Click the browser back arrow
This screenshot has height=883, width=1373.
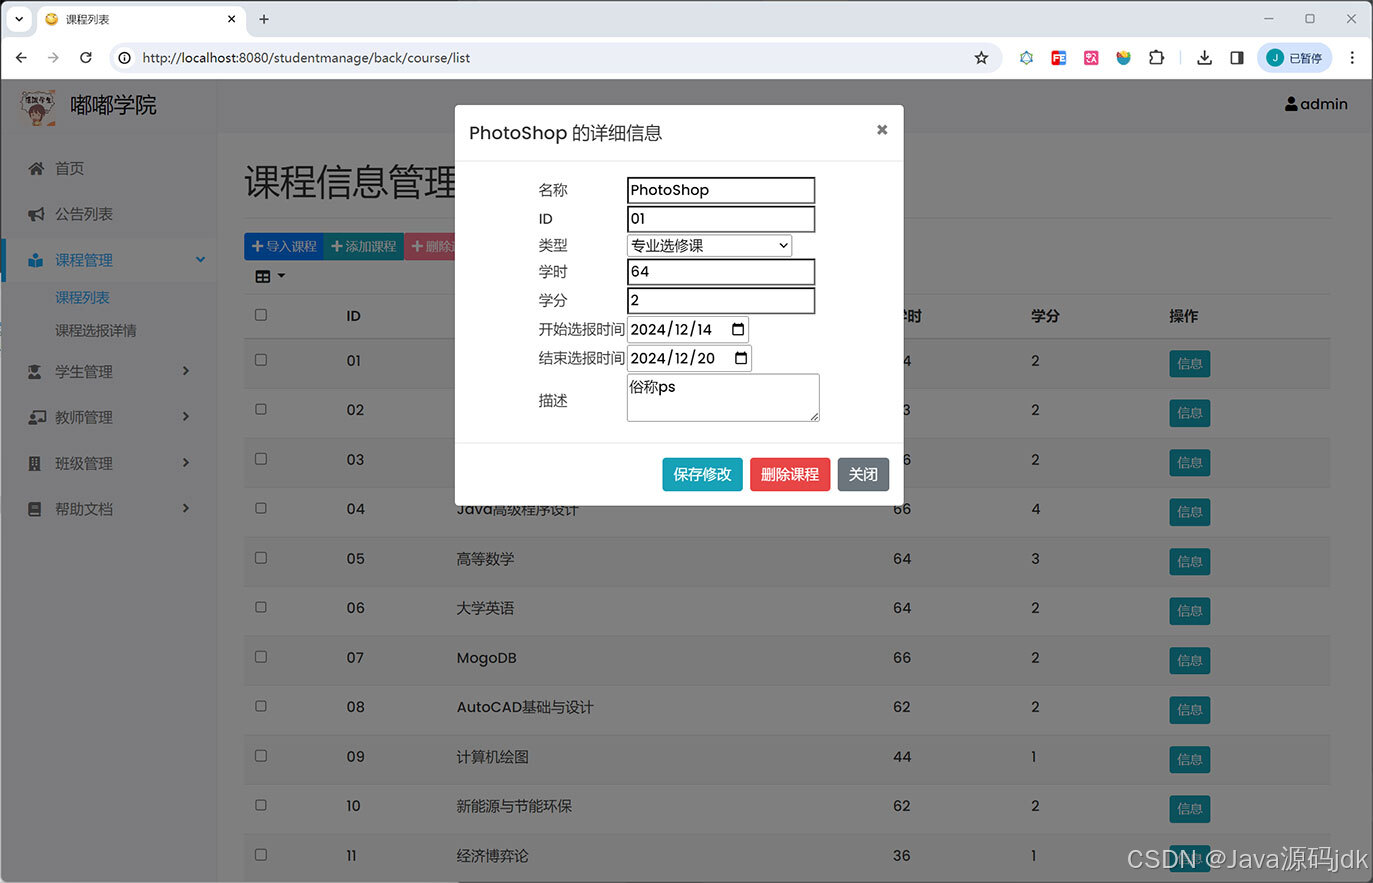click(x=21, y=58)
